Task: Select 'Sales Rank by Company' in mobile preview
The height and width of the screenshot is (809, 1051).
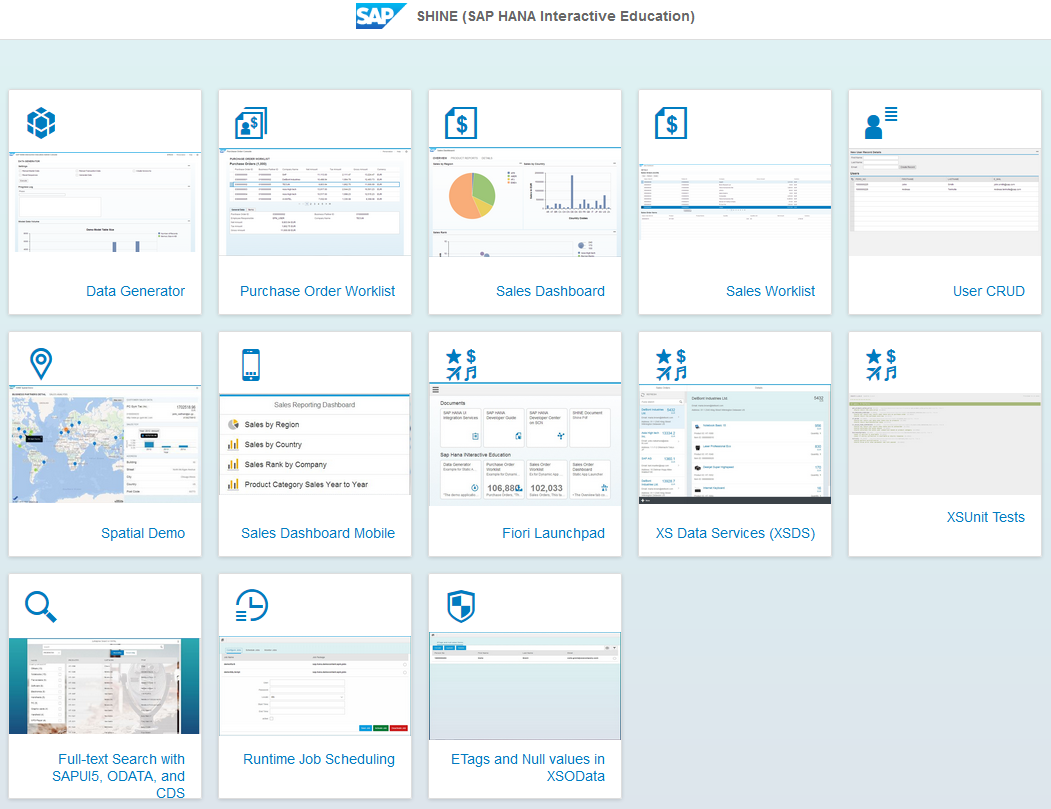Action: (x=315, y=464)
